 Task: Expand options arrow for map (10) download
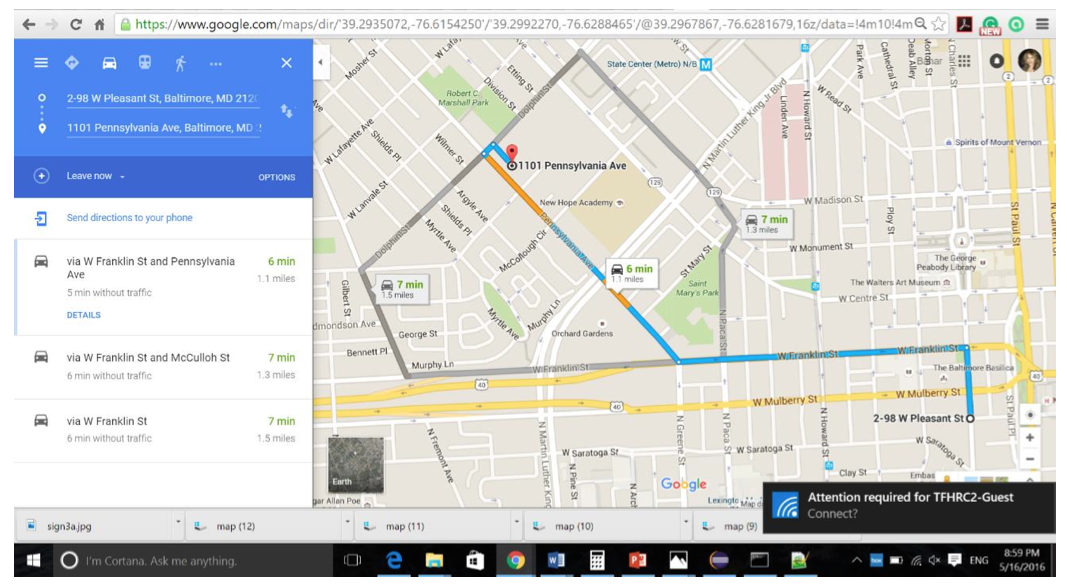(686, 523)
